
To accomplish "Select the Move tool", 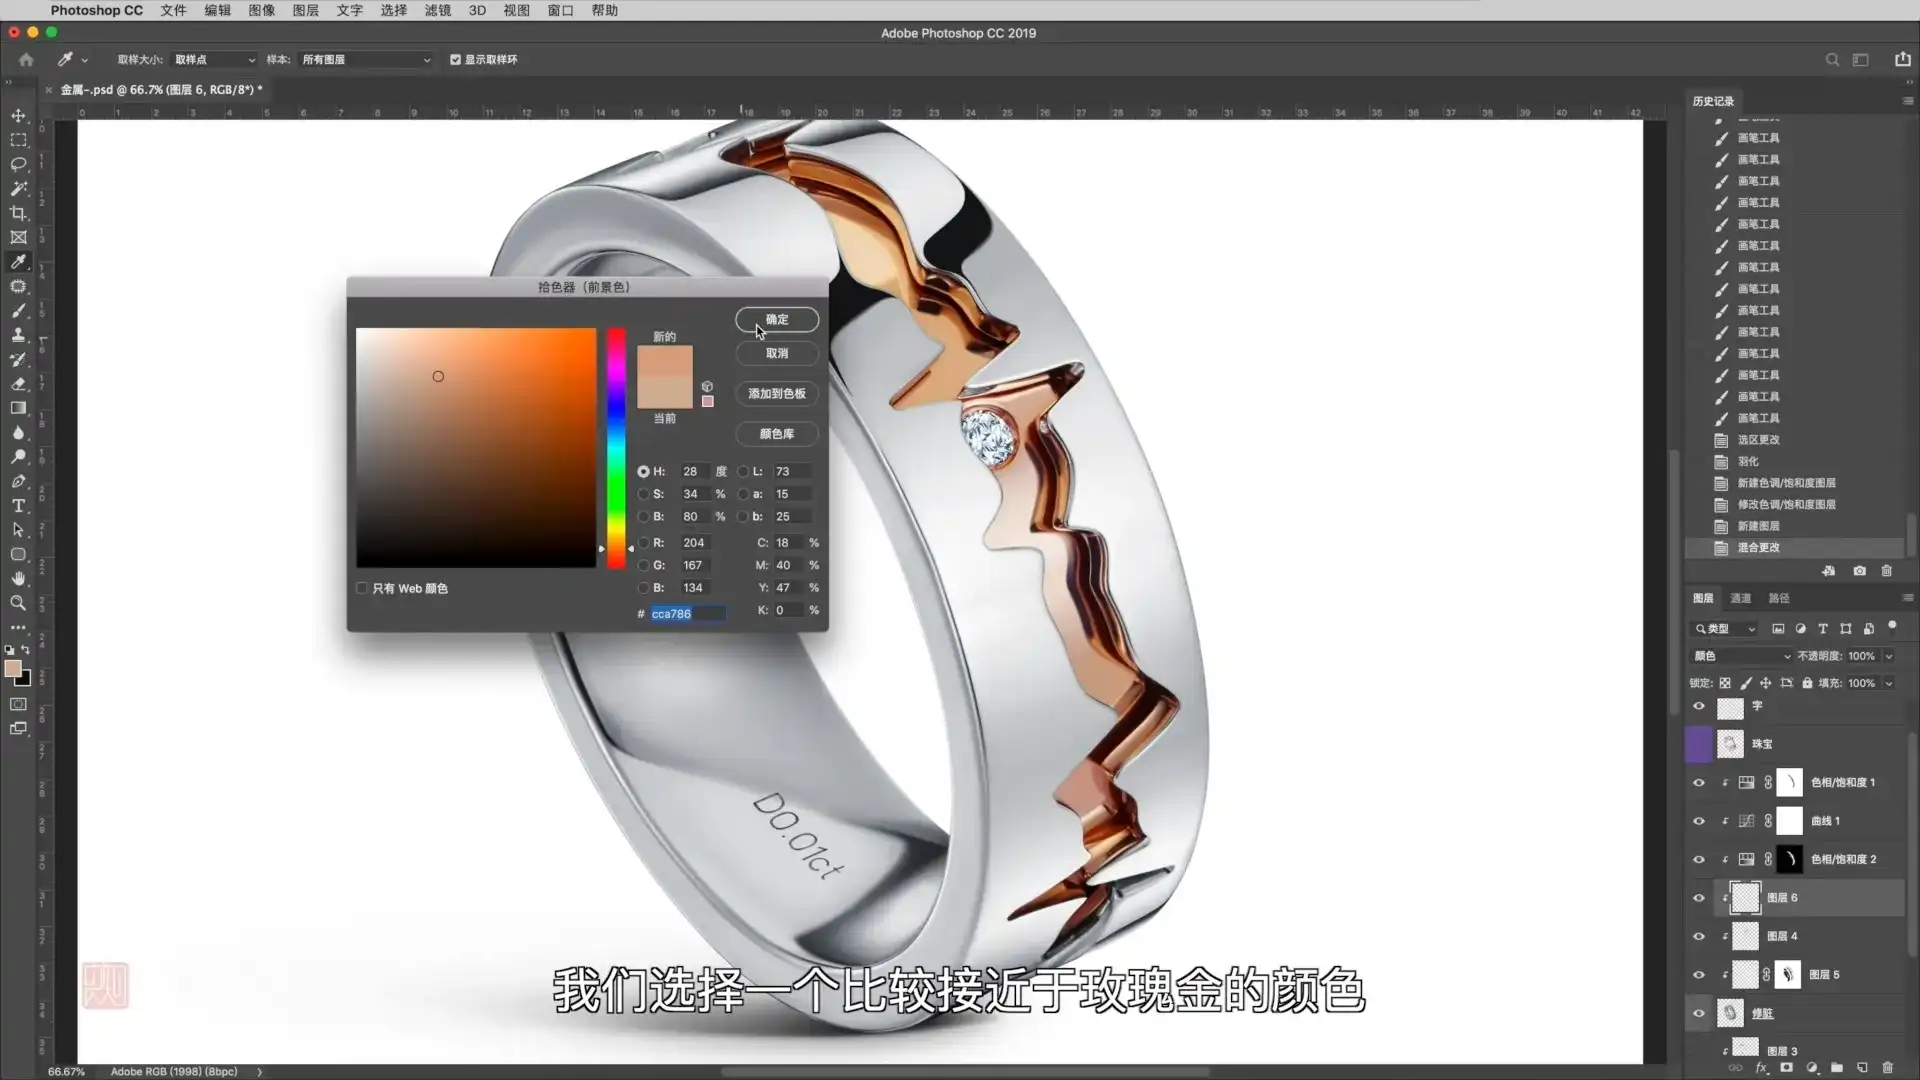I will pos(18,116).
